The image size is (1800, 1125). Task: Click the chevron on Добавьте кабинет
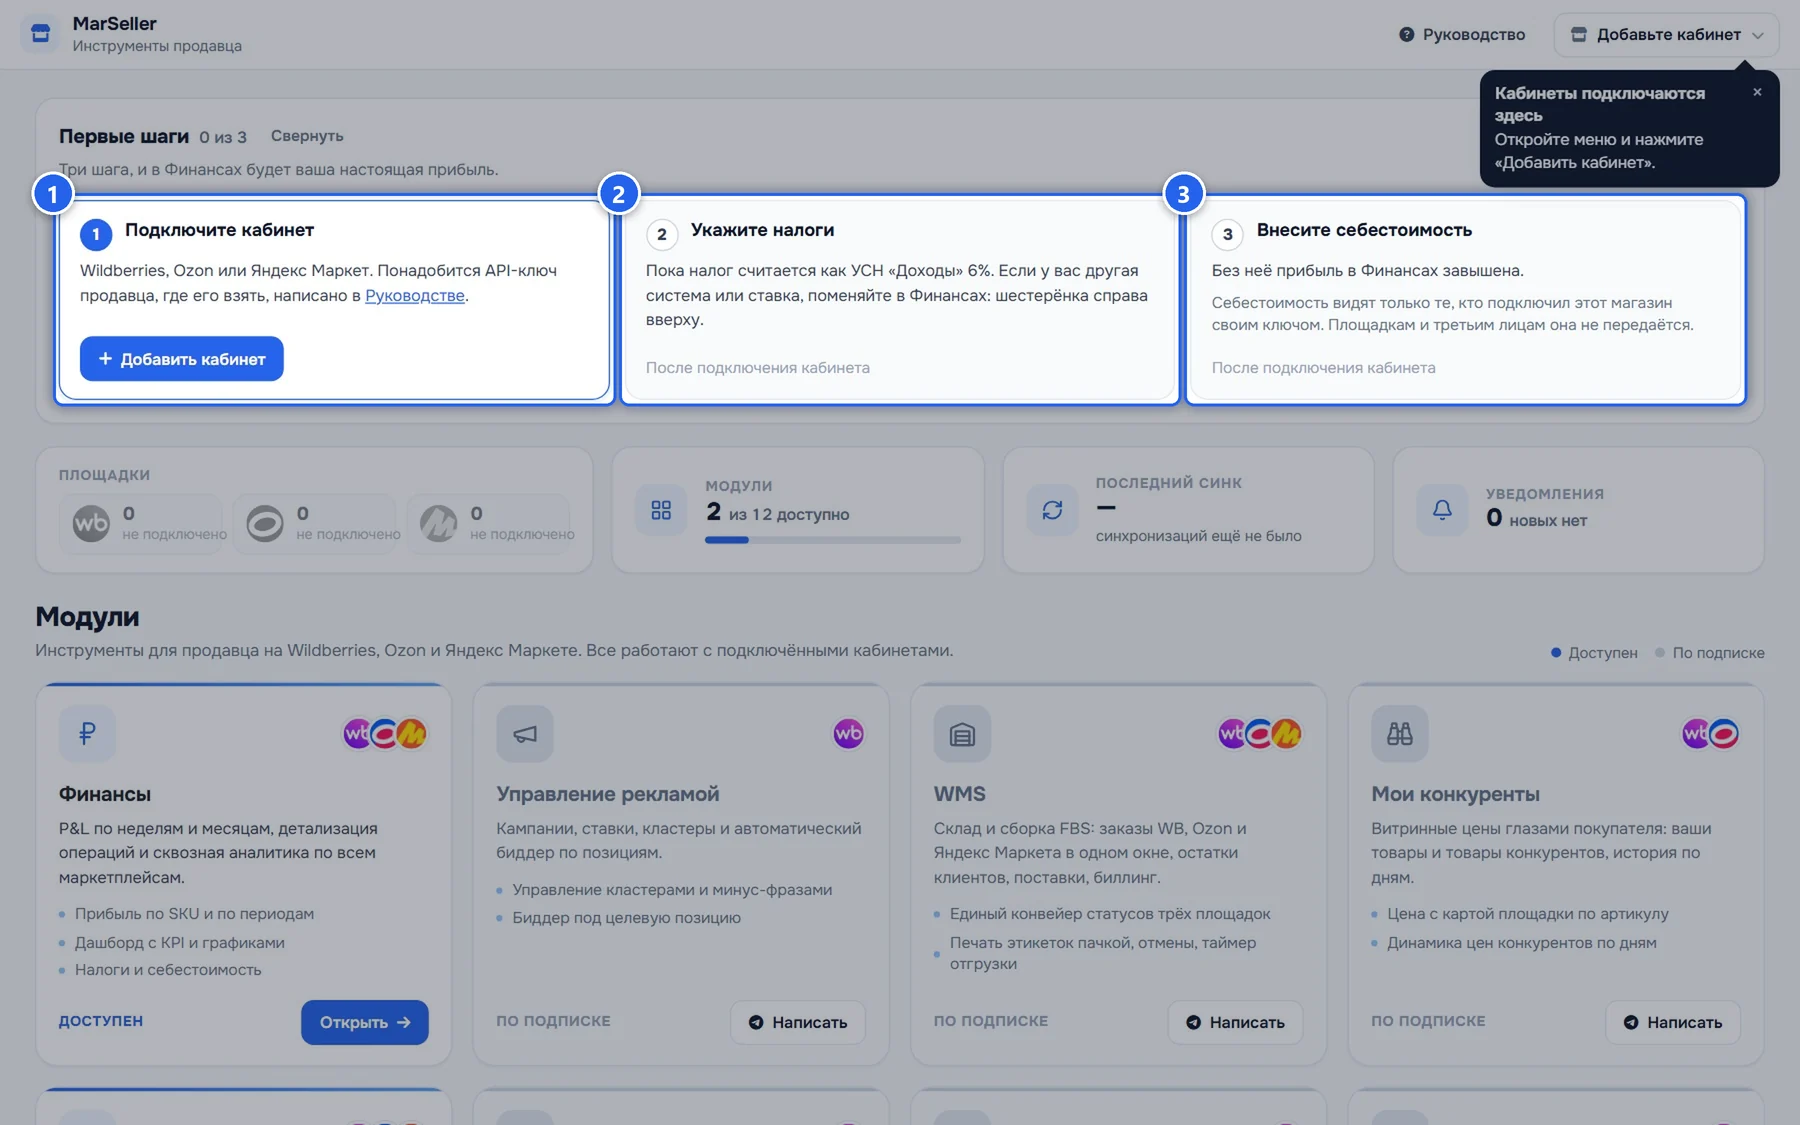(1757, 35)
